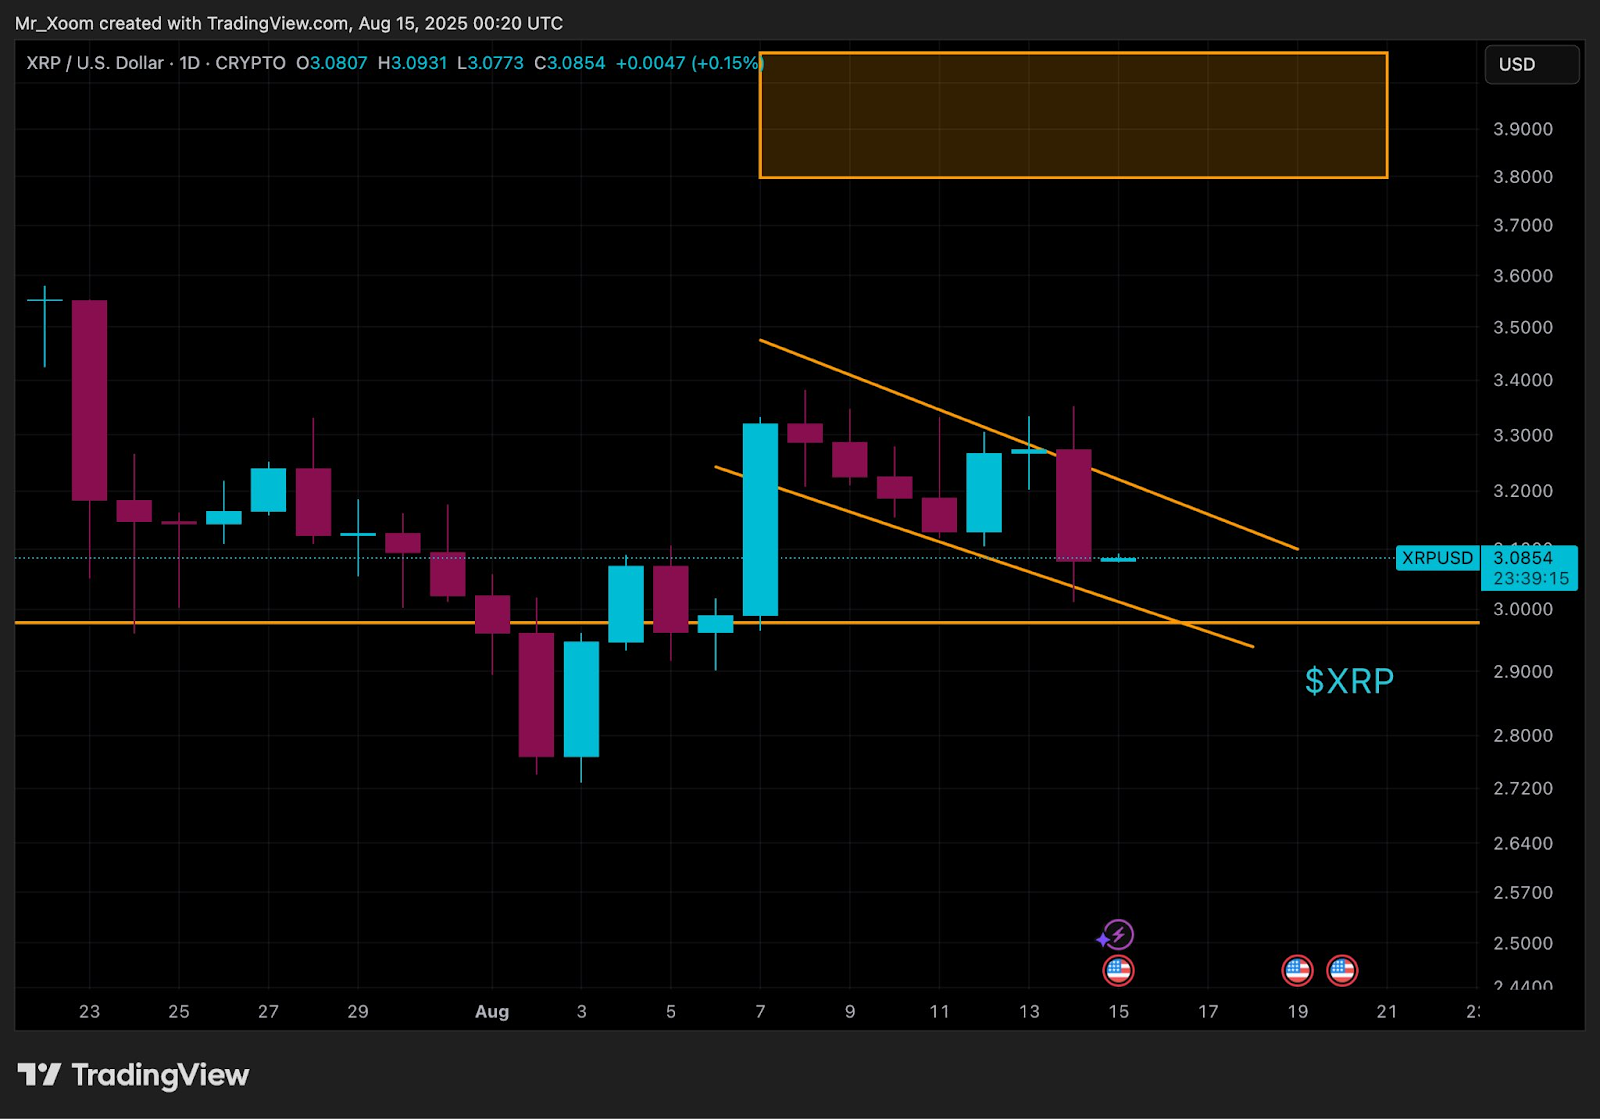Click the 1D interval label in the legend

(x=189, y=63)
